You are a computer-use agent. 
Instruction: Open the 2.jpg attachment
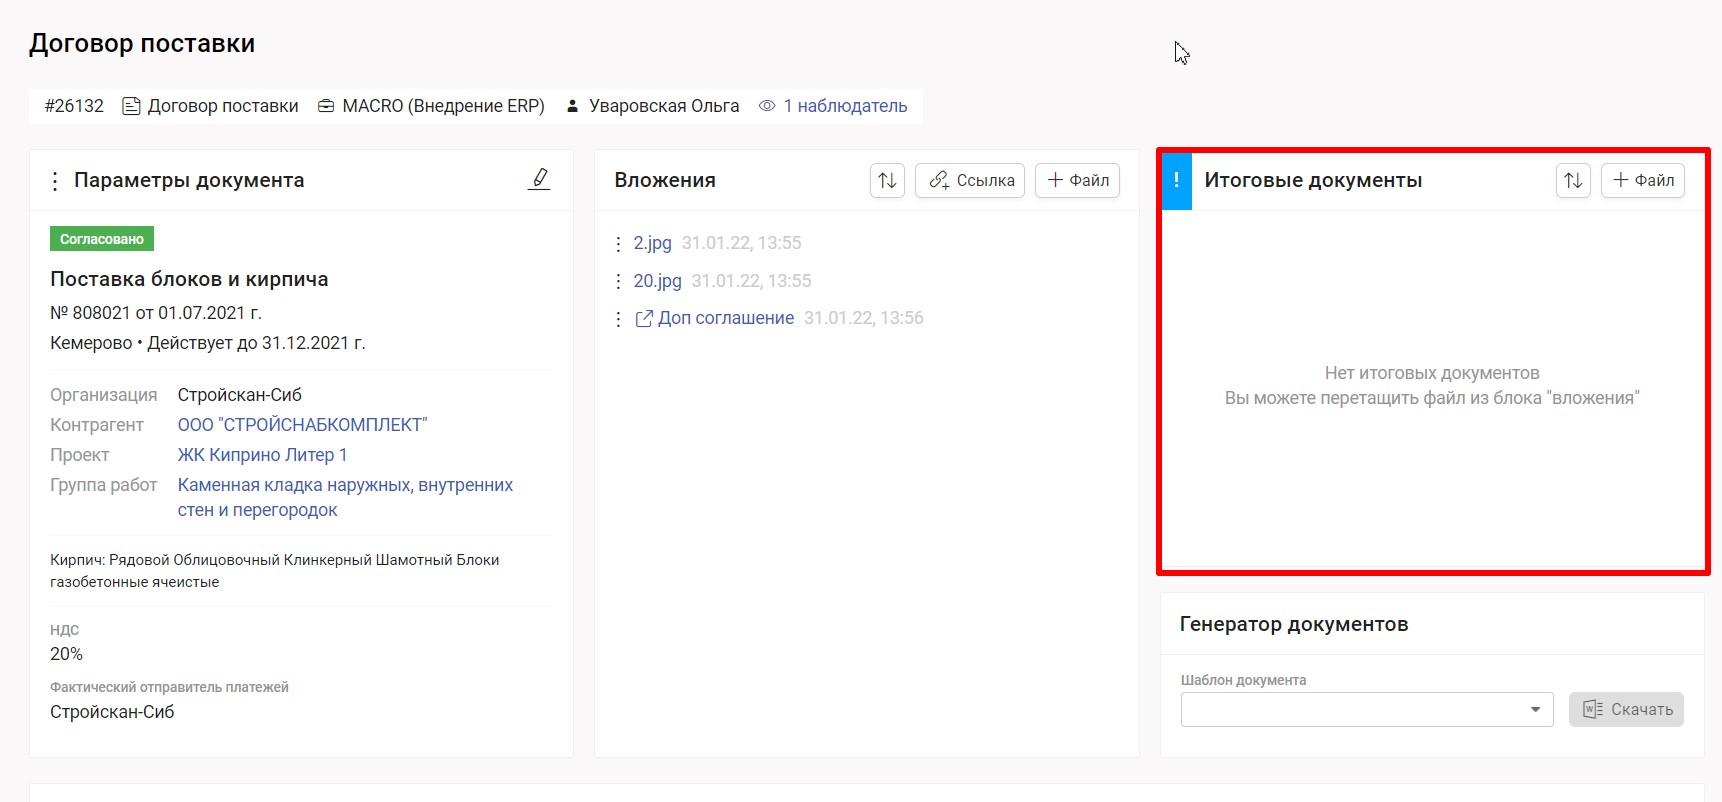pyautogui.click(x=652, y=243)
